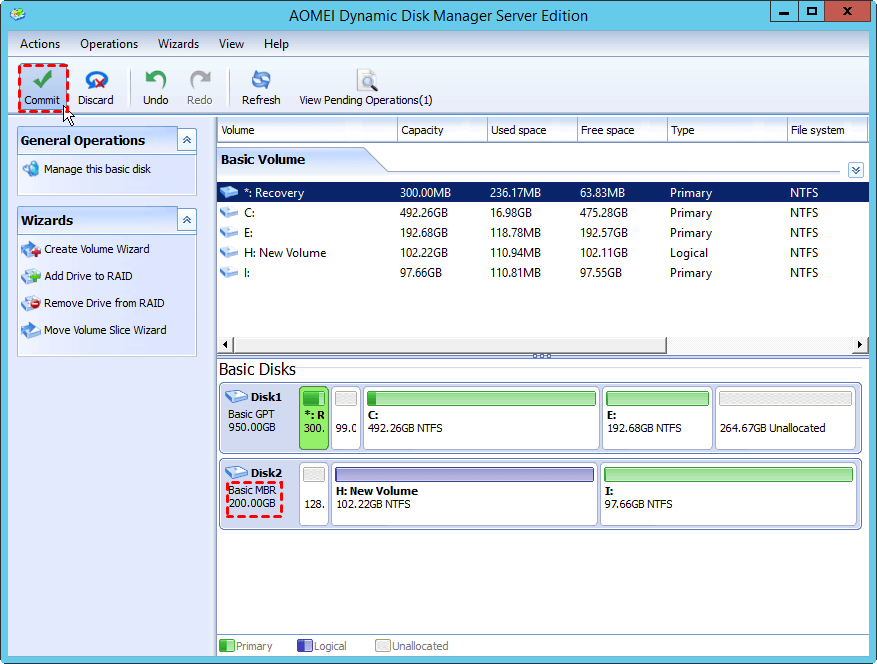Select Disk2 header in Basic Disks
The height and width of the screenshot is (664, 877).
[x=259, y=493]
